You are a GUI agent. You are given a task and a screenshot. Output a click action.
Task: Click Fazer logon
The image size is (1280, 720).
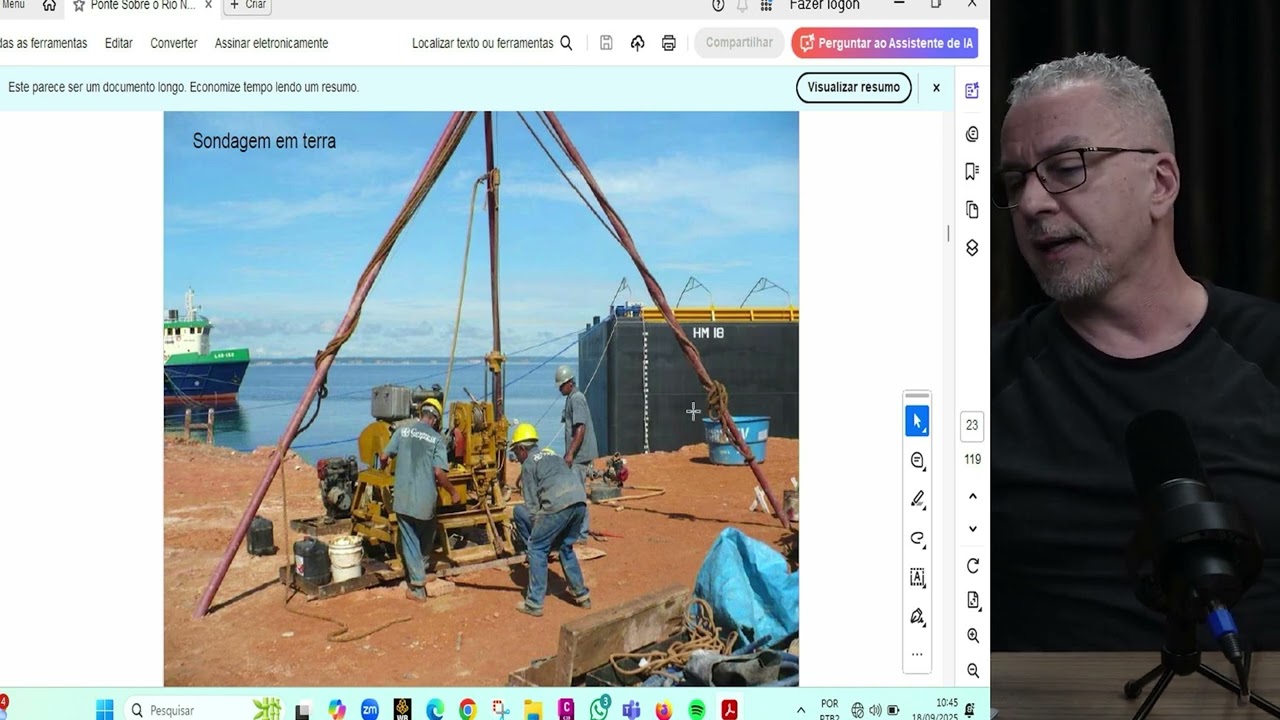coord(825,5)
